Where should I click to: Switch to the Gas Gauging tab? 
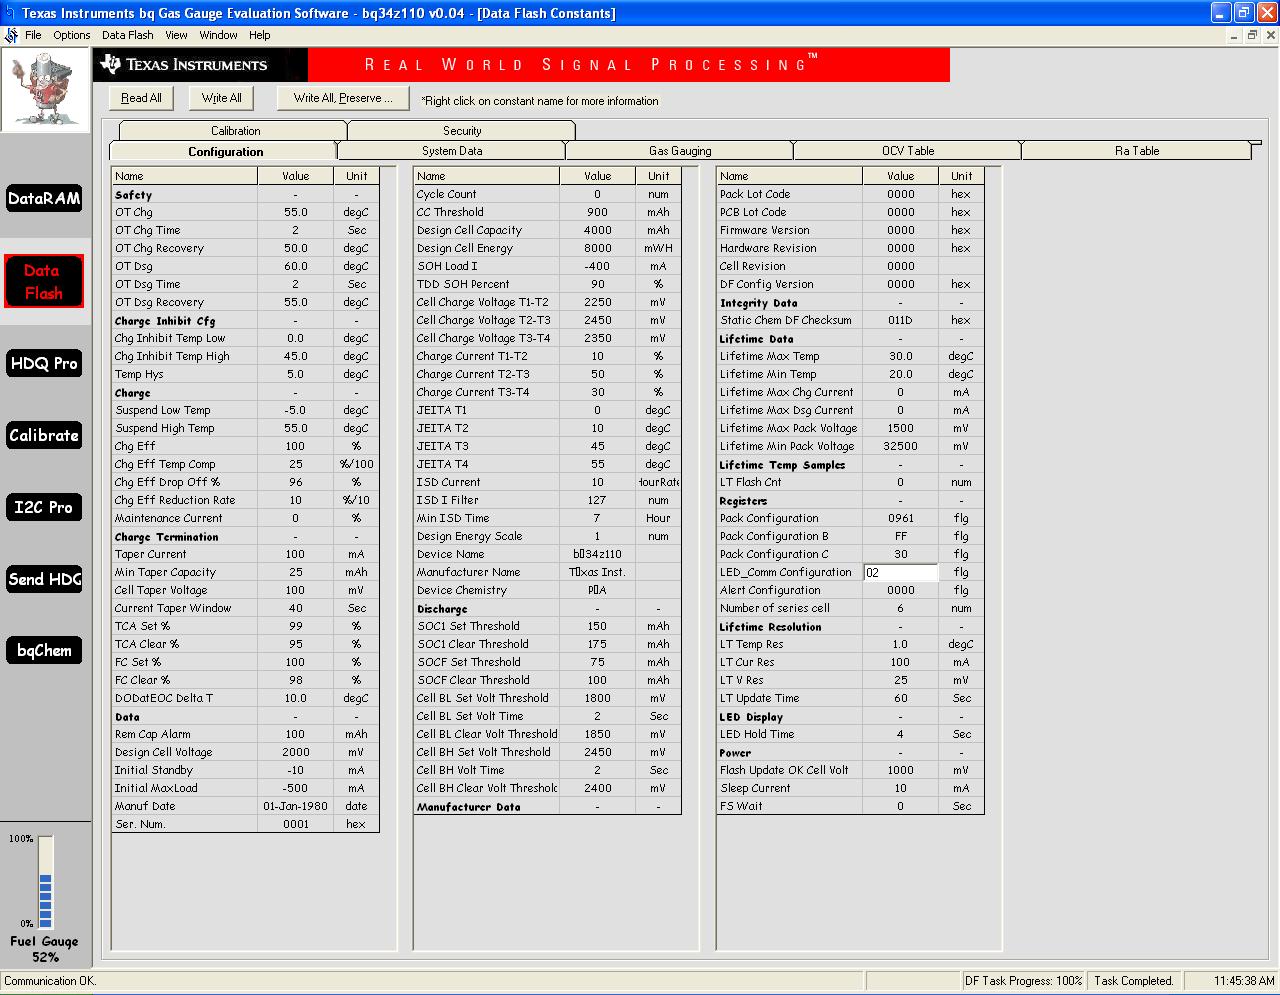click(x=680, y=151)
